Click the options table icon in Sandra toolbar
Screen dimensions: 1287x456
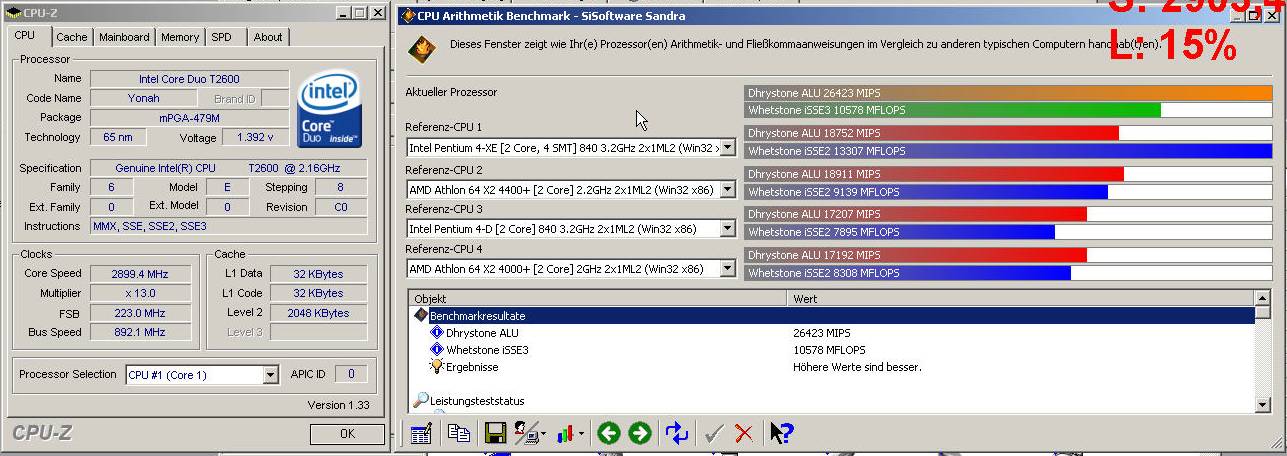[x=421, y=433]
